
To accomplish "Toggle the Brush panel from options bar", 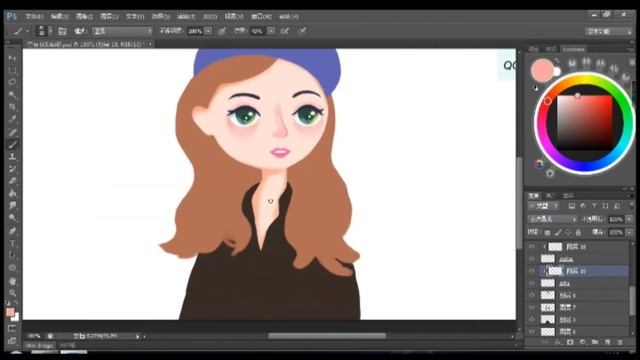I will point(62,31).
